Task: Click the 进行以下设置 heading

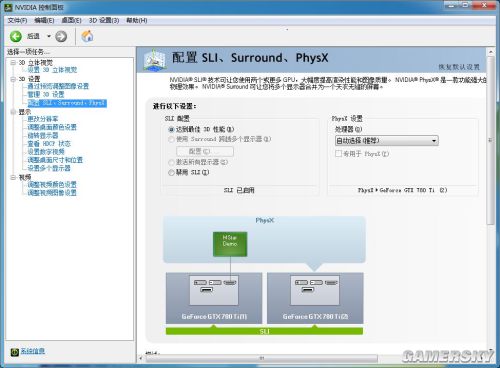Action: tap(174, 106)
